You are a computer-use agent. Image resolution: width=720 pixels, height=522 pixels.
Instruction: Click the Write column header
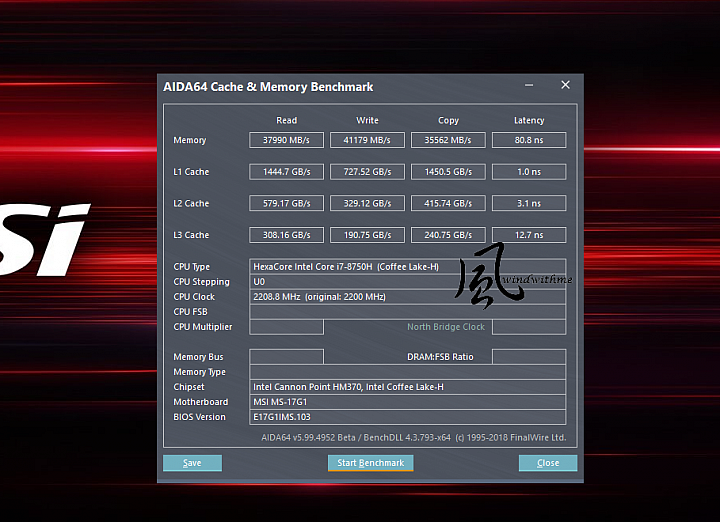coord(367,120)
